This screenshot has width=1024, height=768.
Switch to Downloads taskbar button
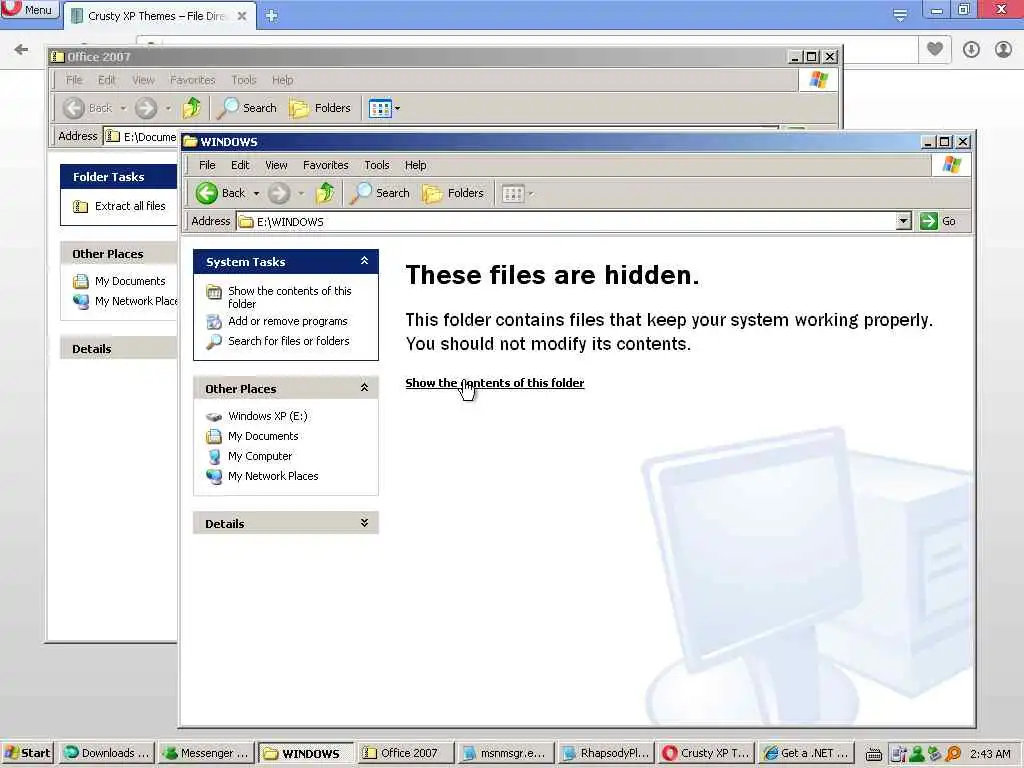(108, 753)
